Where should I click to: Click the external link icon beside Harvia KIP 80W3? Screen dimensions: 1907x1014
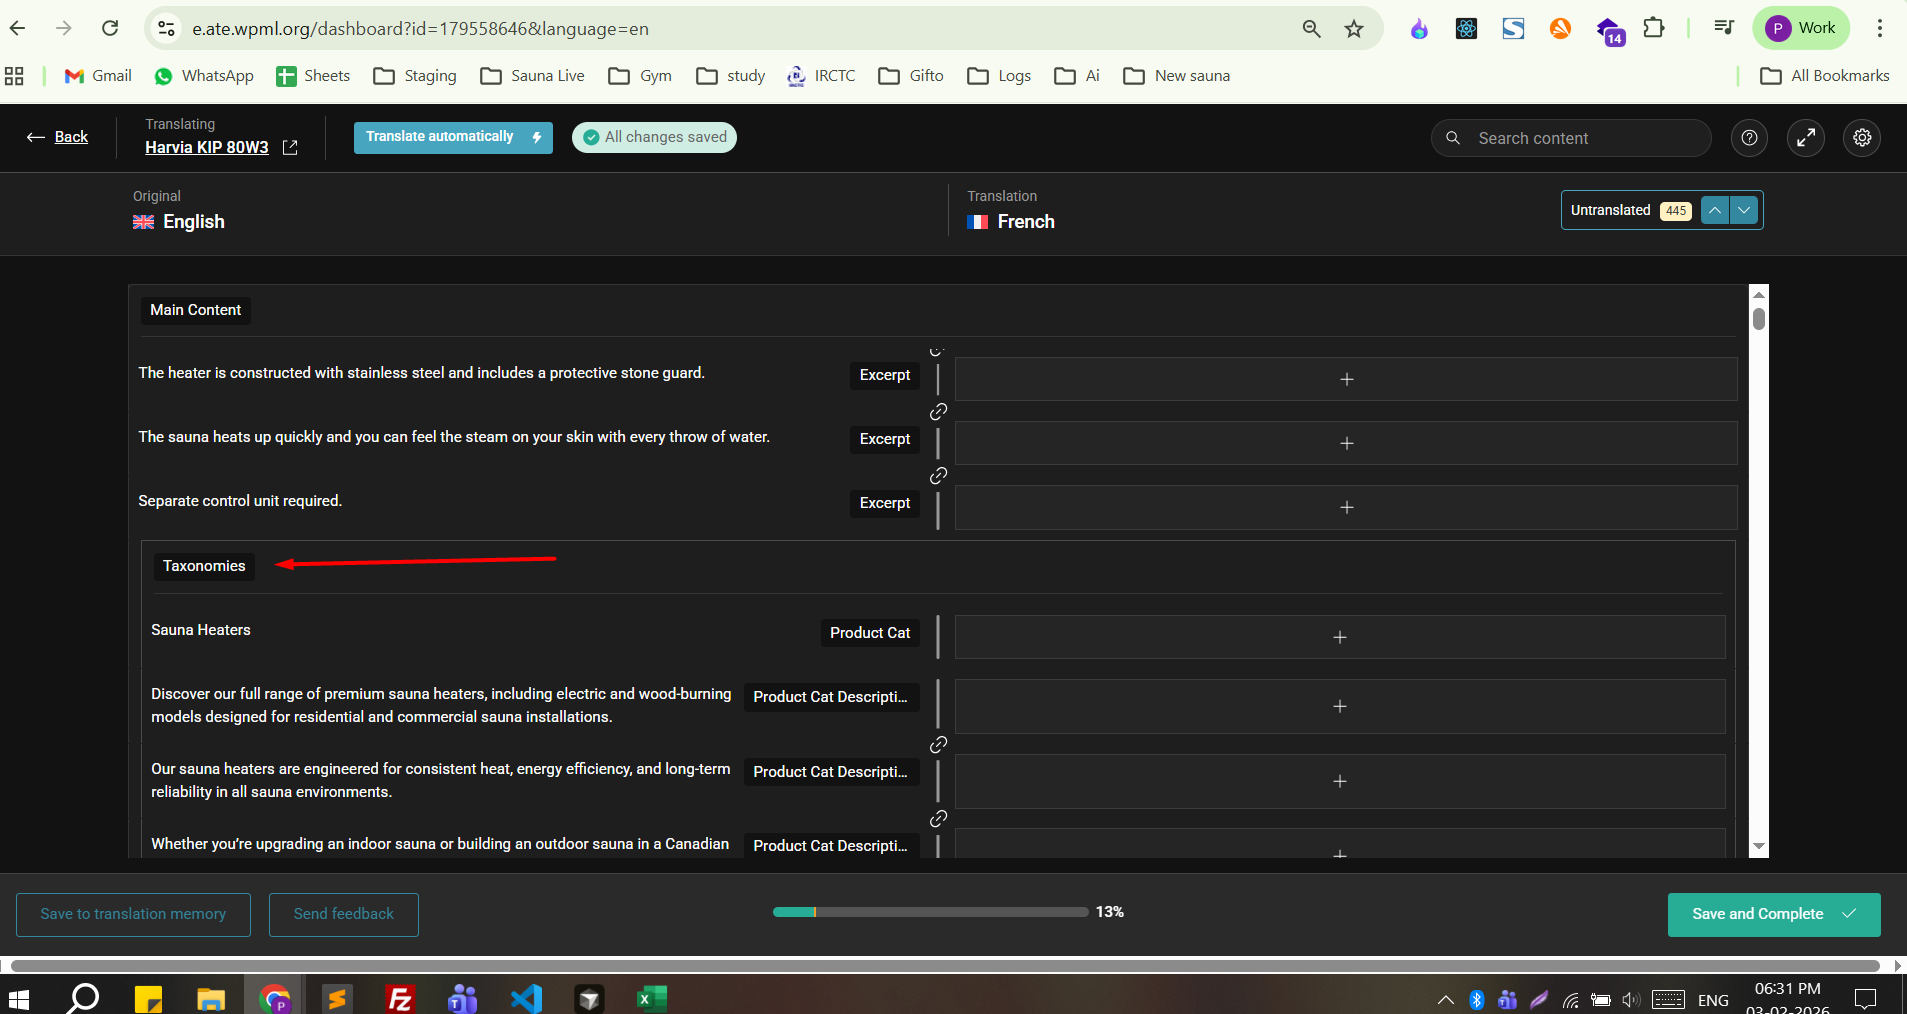[x=290, y=148]
